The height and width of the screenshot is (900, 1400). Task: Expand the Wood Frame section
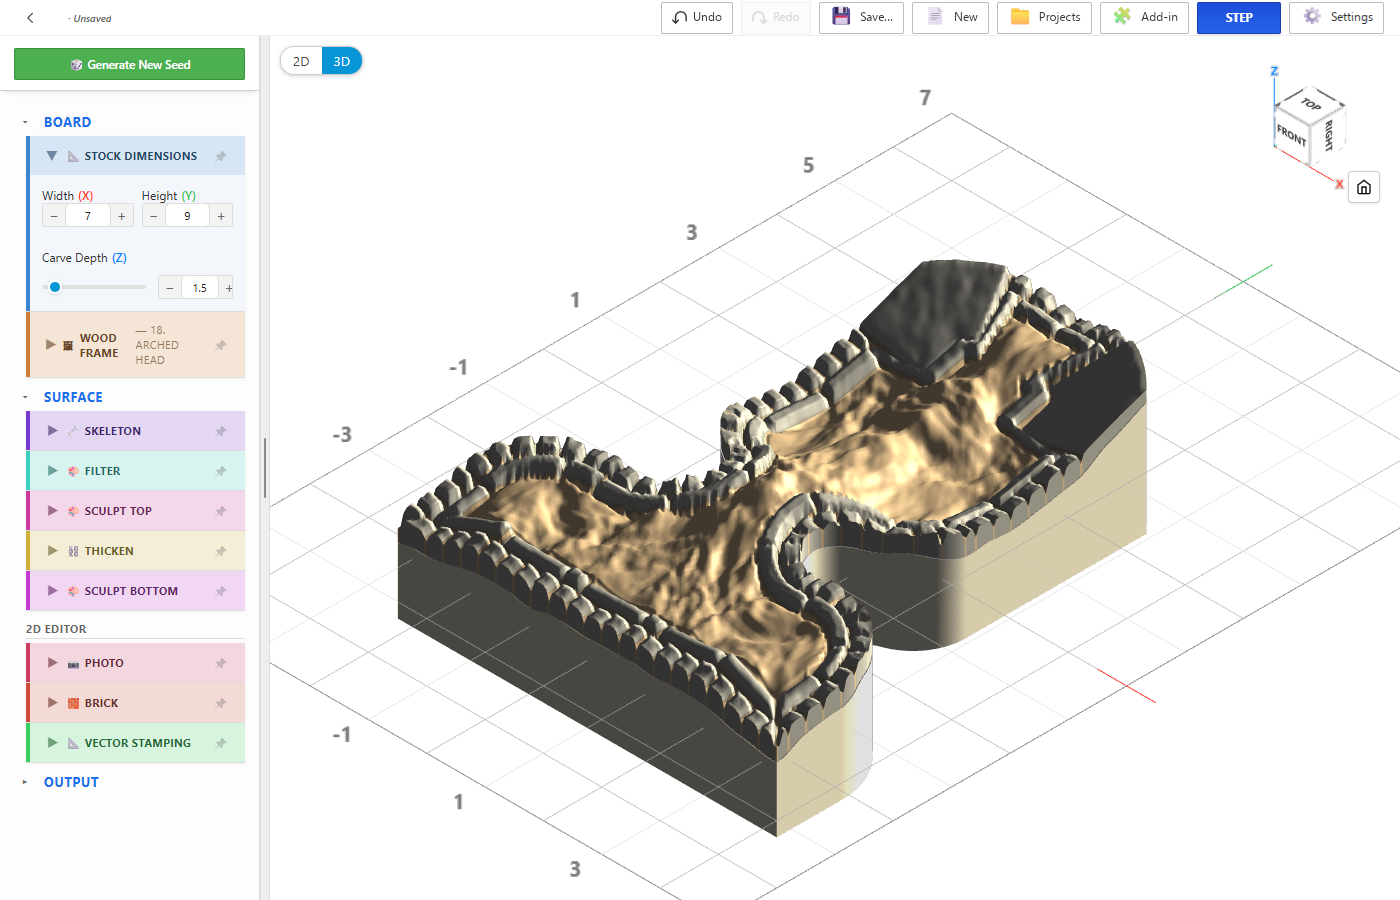point(51,345)
